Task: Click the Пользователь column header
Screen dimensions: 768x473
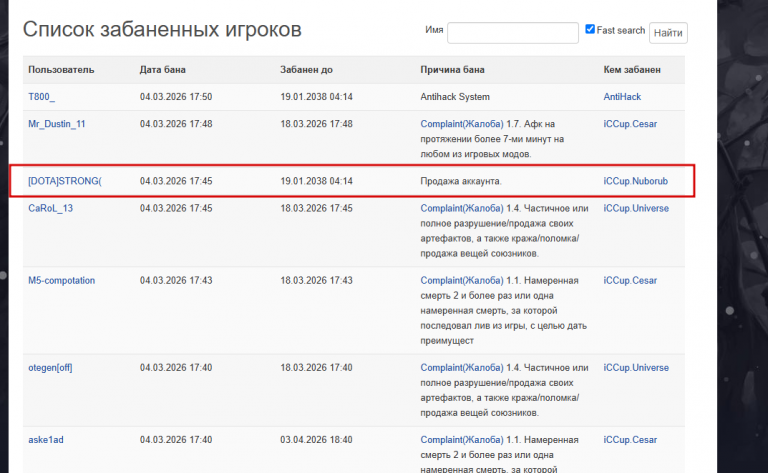Action: pos(61,70)
